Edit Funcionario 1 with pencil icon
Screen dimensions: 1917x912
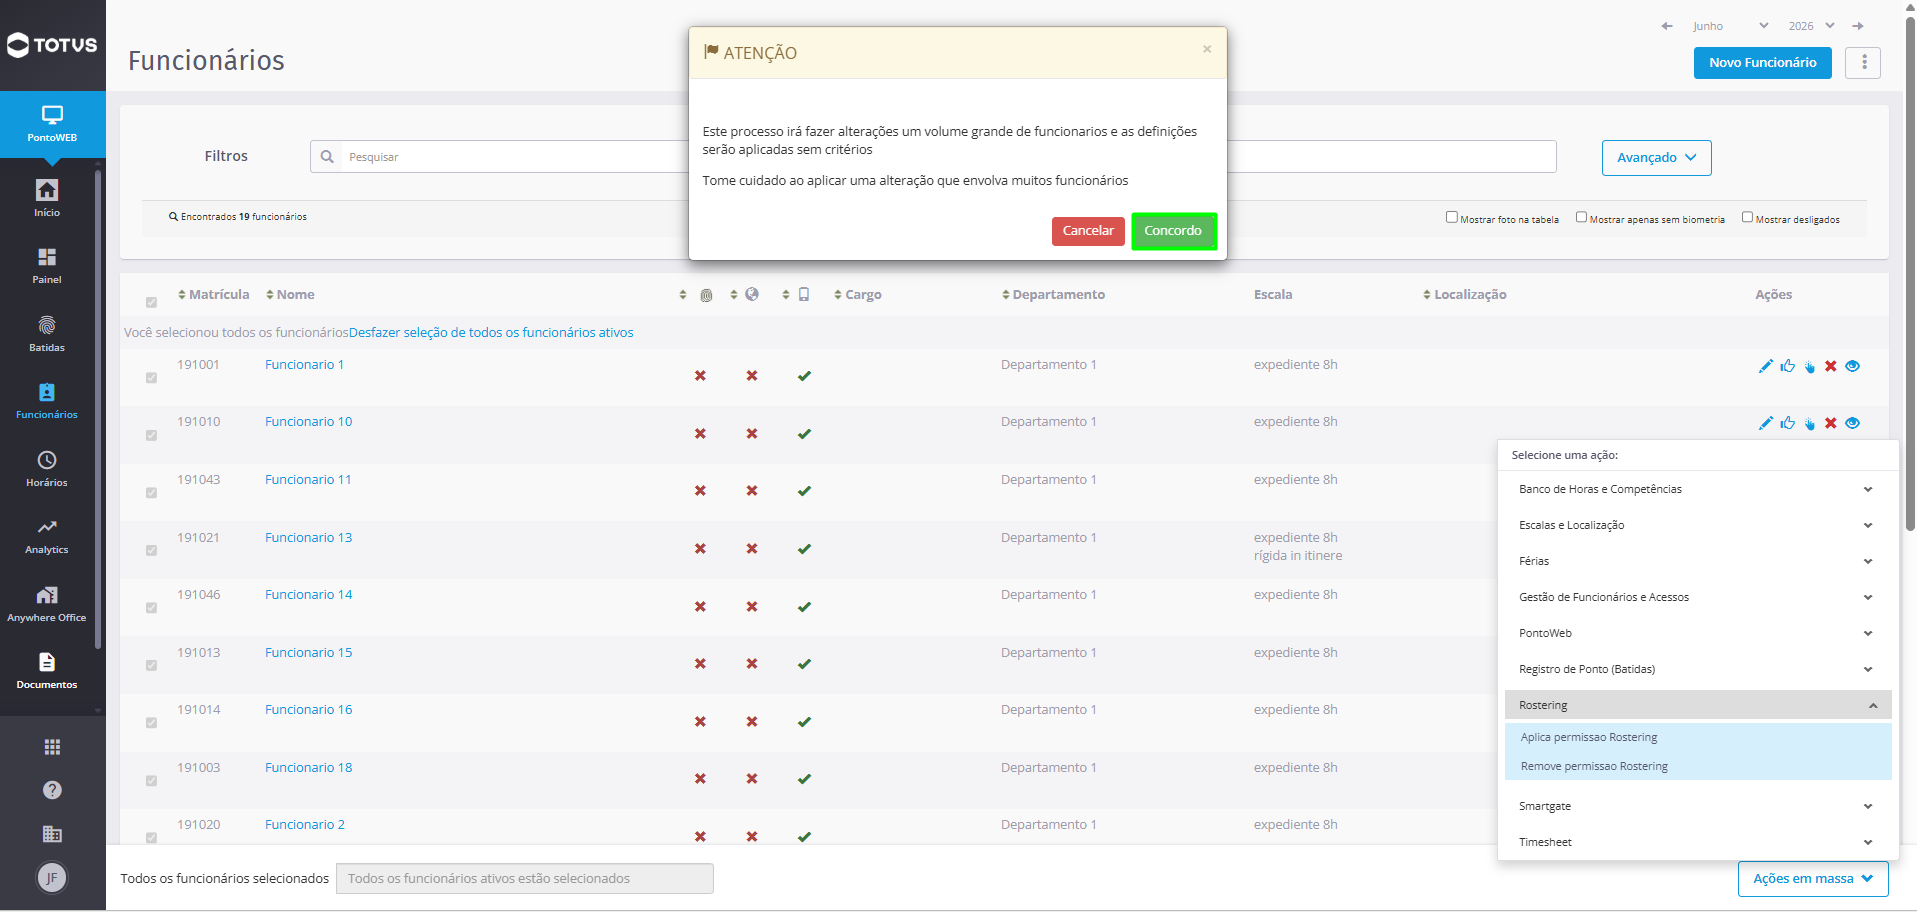(x=1765, y=366)
